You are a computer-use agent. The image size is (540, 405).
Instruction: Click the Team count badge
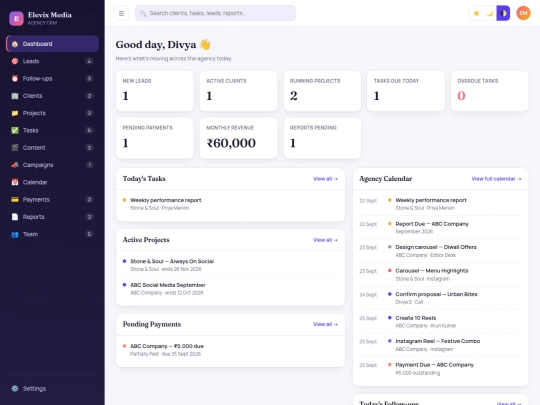89,234
